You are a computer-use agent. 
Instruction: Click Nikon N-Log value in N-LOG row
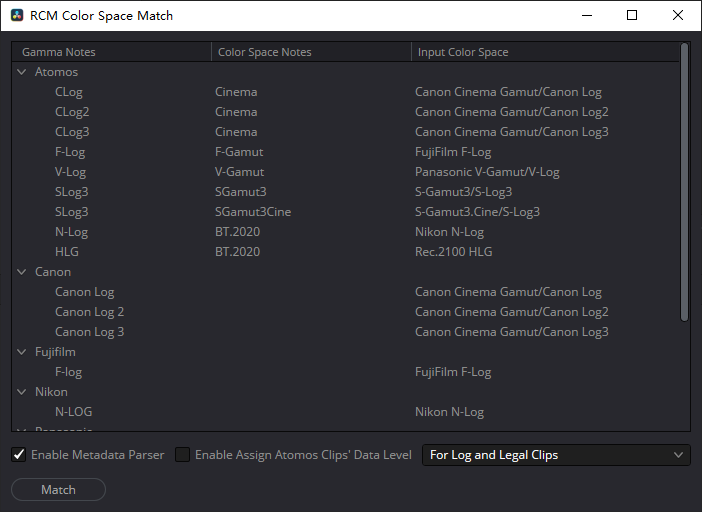[449, 412]
